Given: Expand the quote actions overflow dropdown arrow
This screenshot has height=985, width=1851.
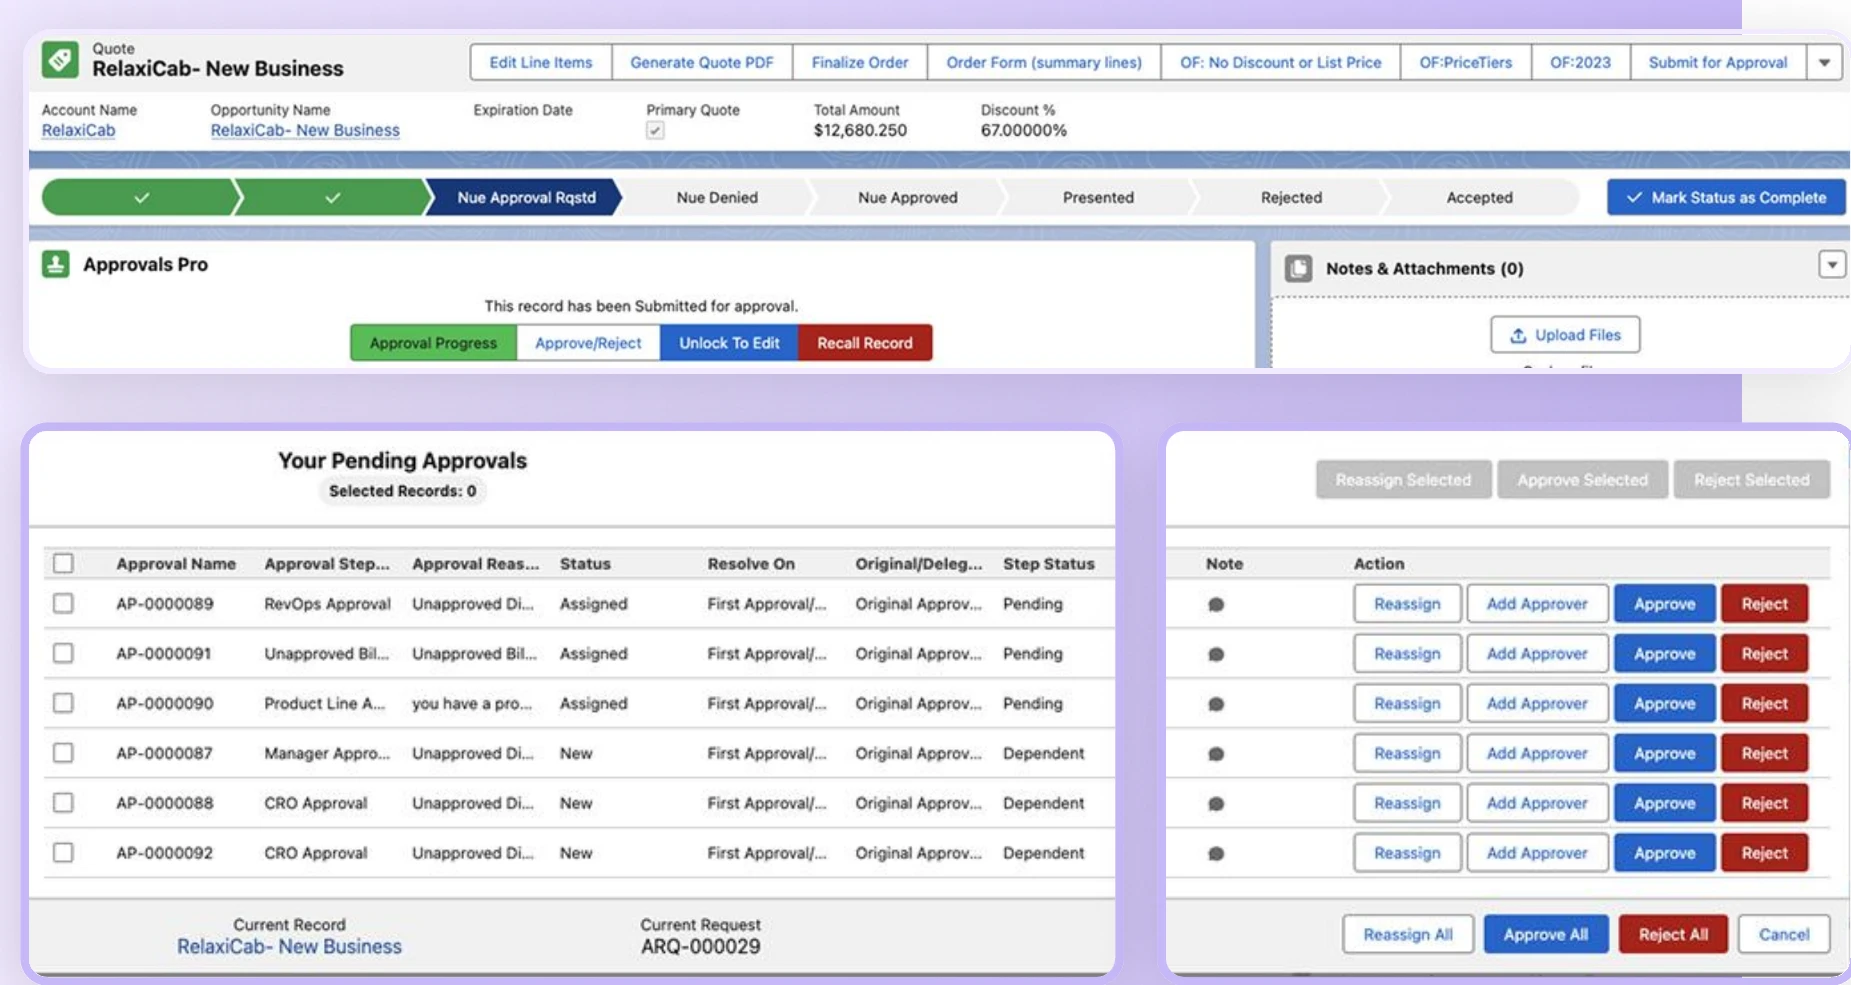Looking at the screenshot, I should (x=1824, y=62).
